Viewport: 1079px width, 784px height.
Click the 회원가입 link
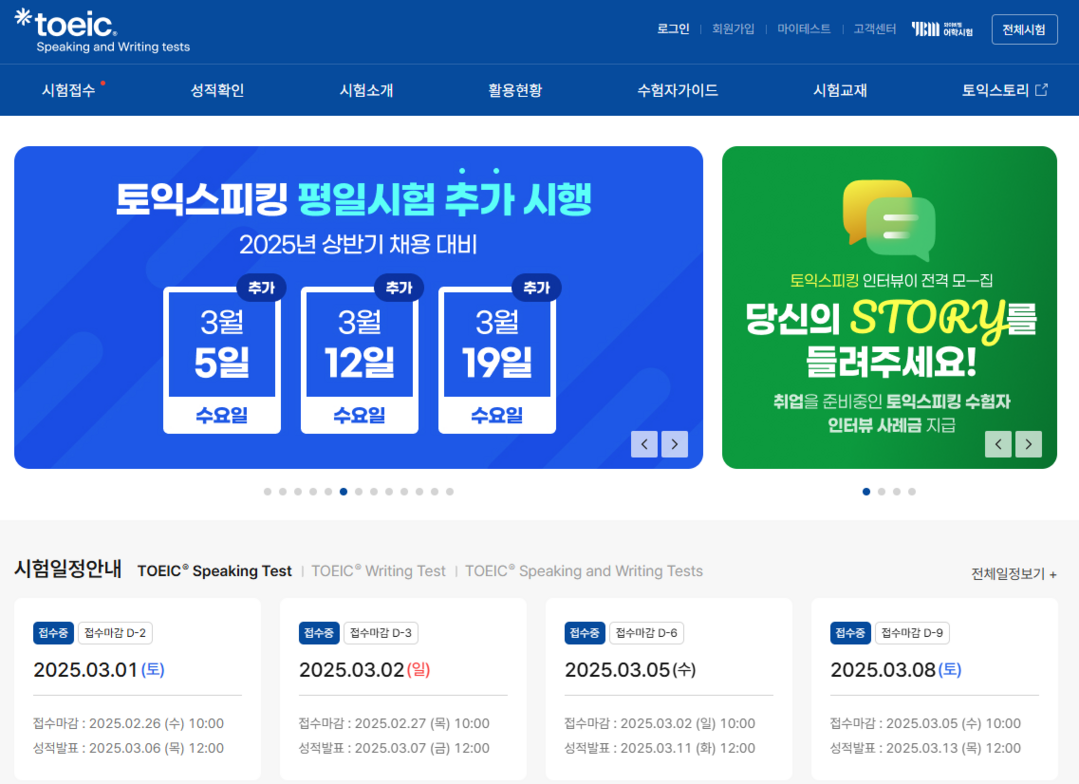tap(733, 29)
